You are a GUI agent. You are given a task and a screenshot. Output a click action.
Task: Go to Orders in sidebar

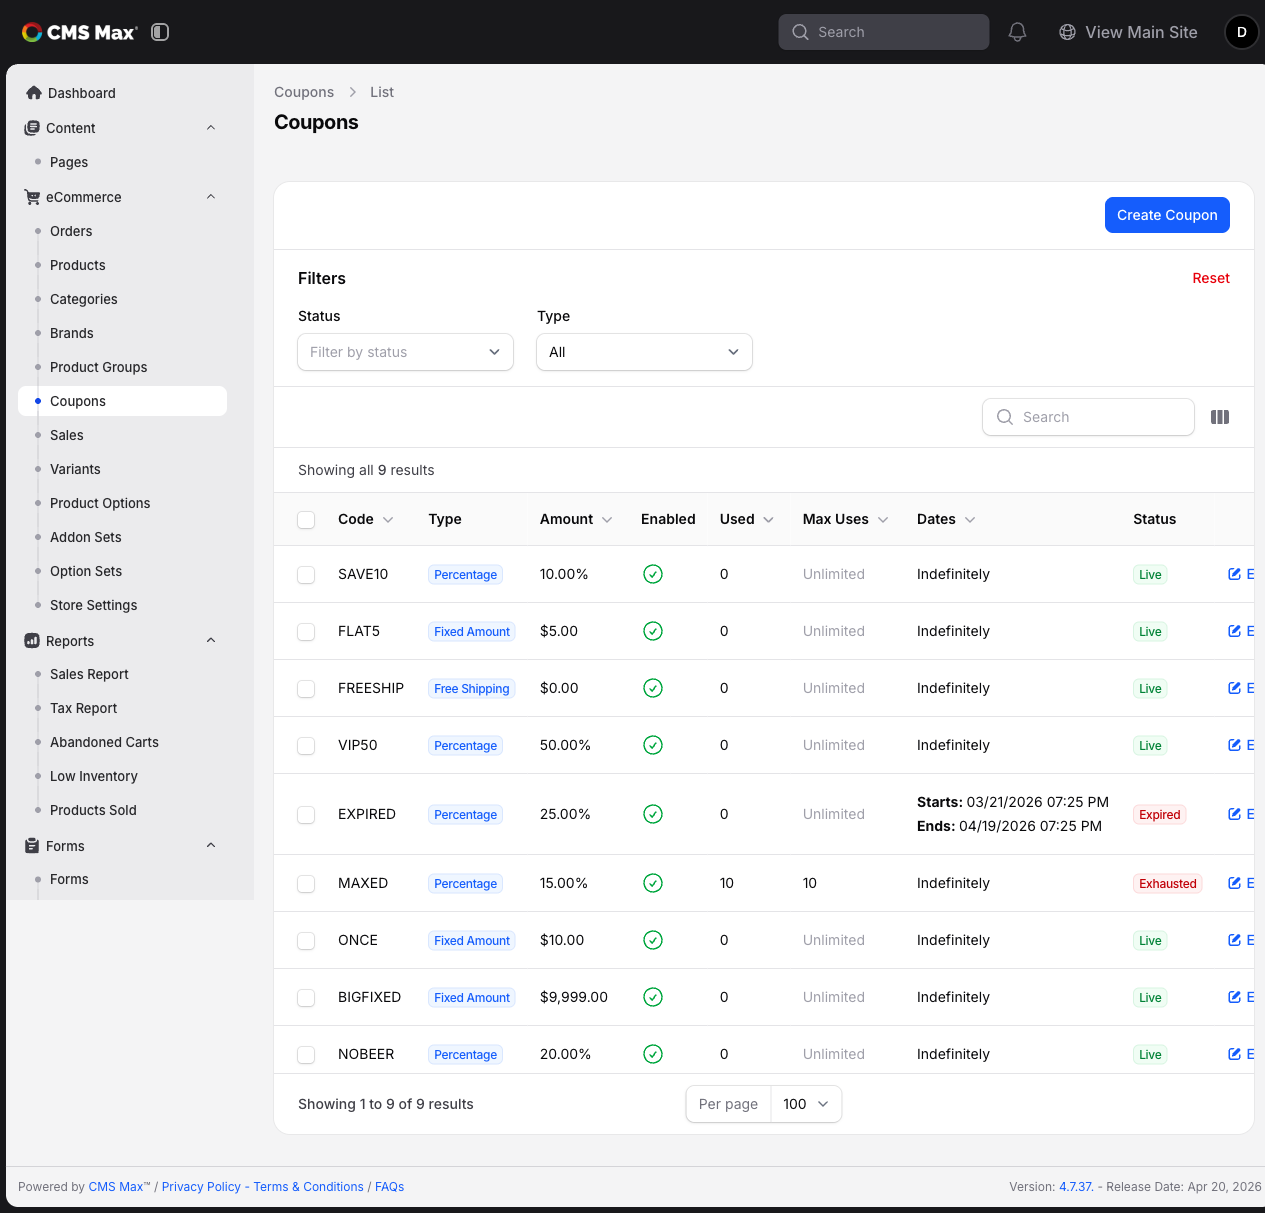click(x=71, y=231)
